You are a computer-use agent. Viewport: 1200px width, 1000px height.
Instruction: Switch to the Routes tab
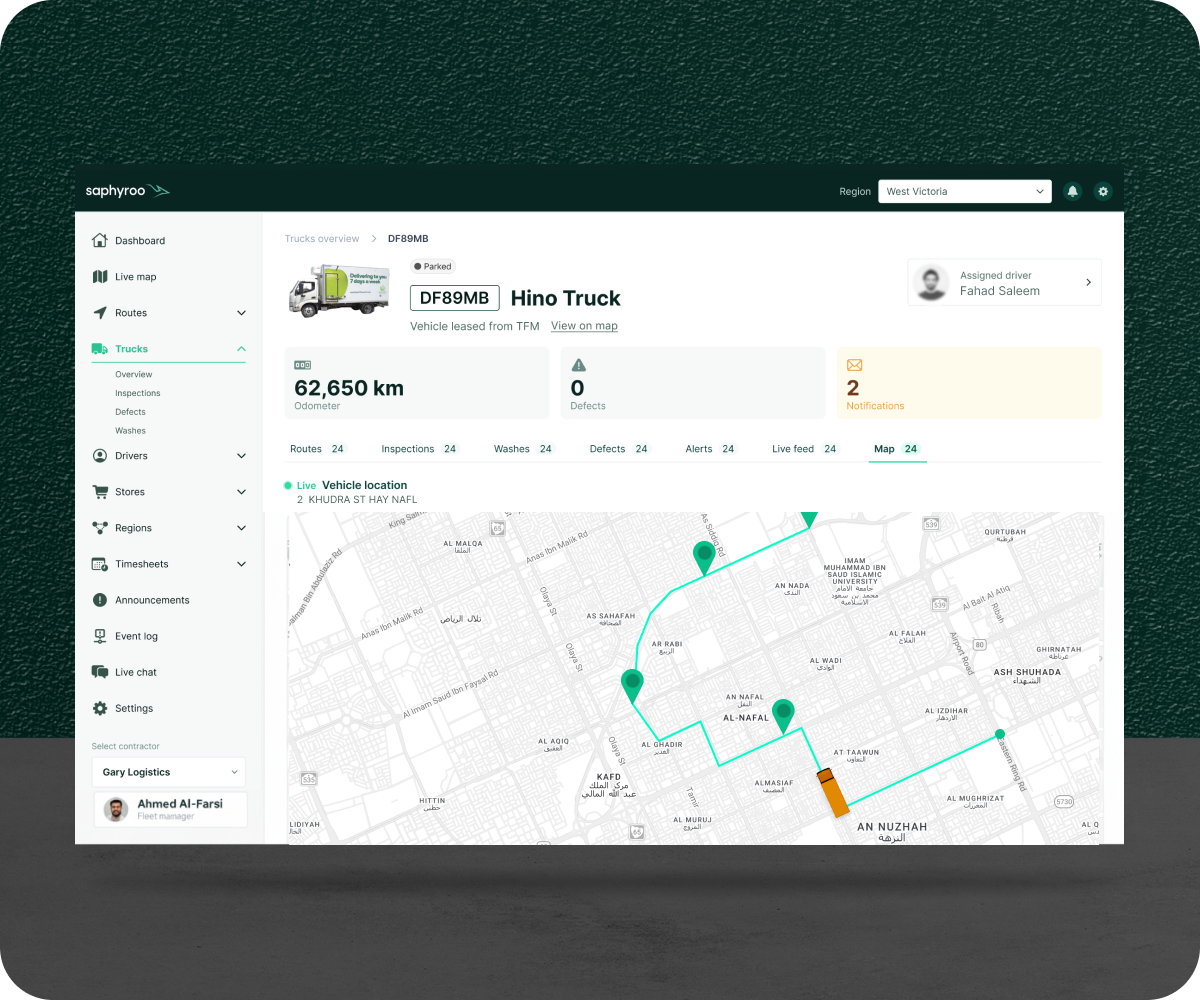(317, 449)
